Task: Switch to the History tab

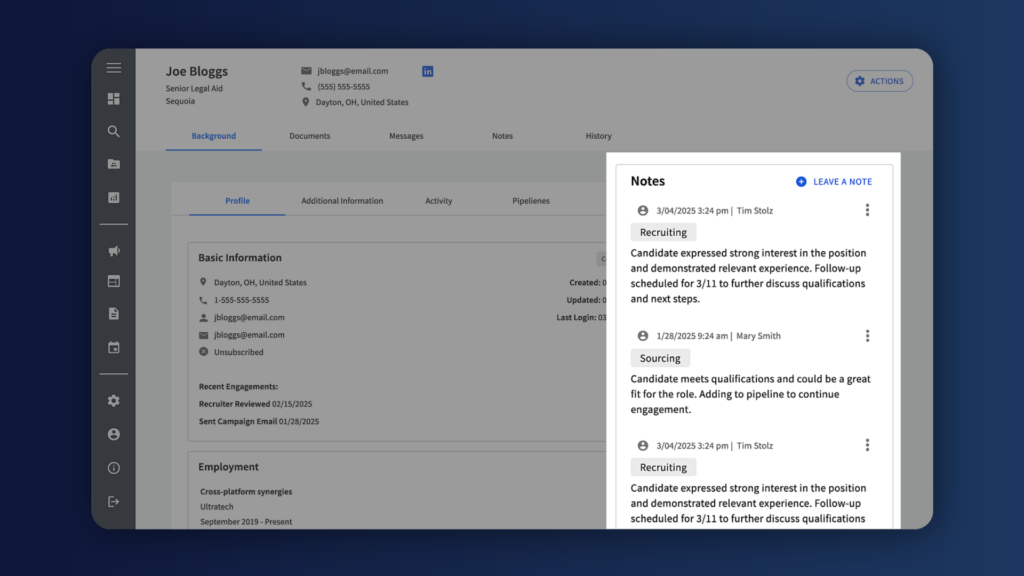Action: [x=598, y=136]
